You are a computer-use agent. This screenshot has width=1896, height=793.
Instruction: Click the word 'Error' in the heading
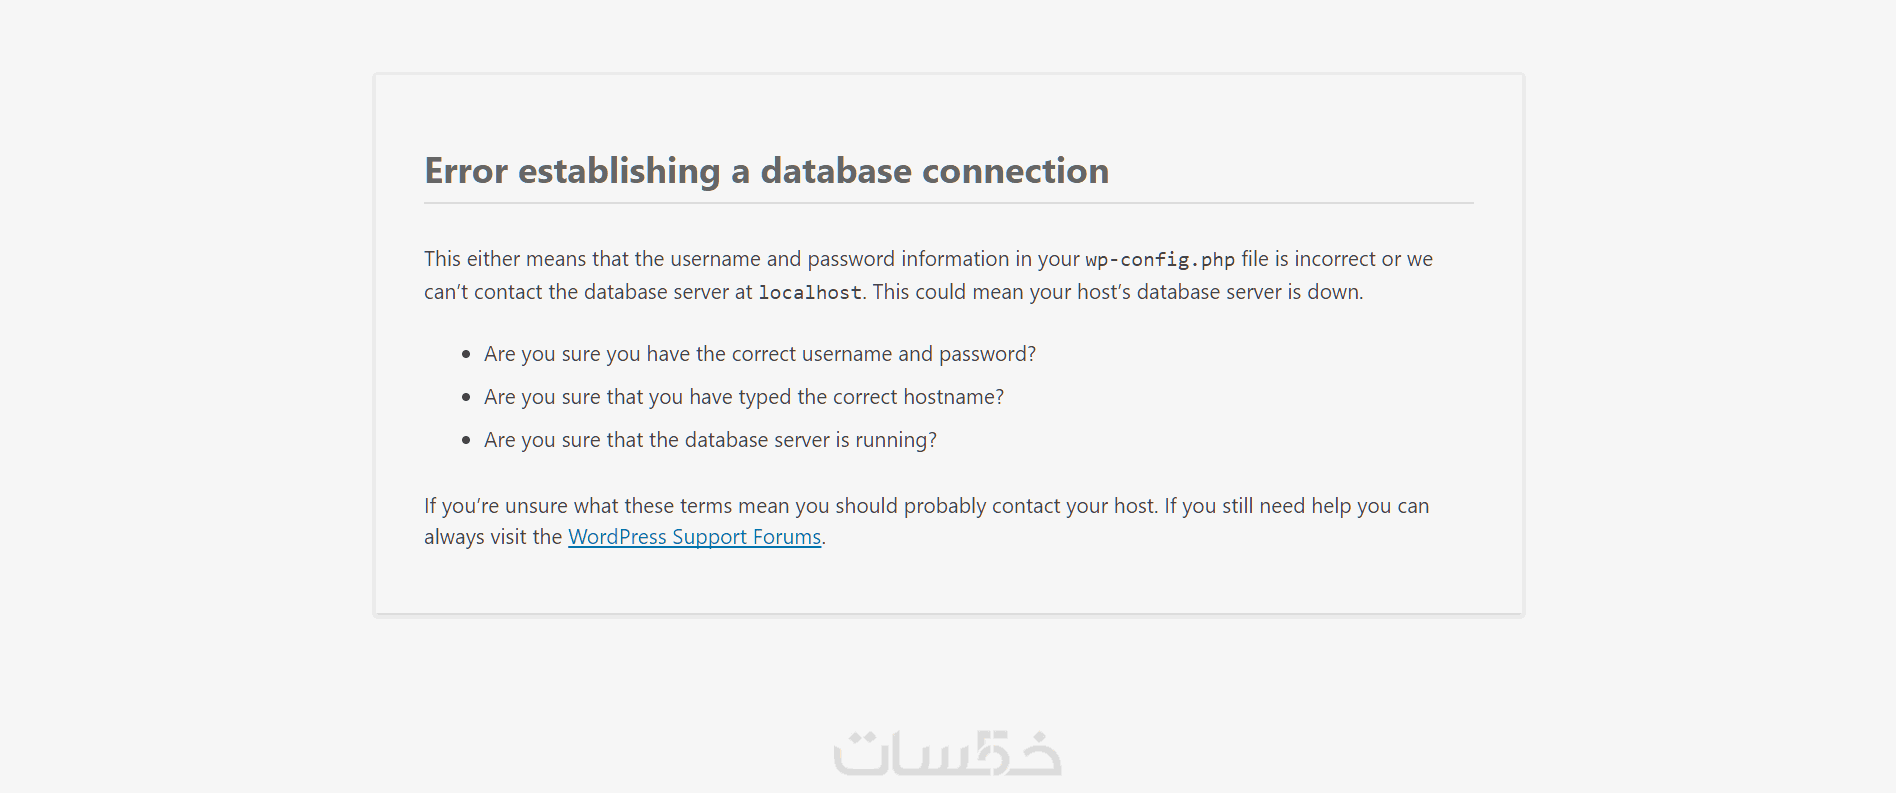pos(466,171)
